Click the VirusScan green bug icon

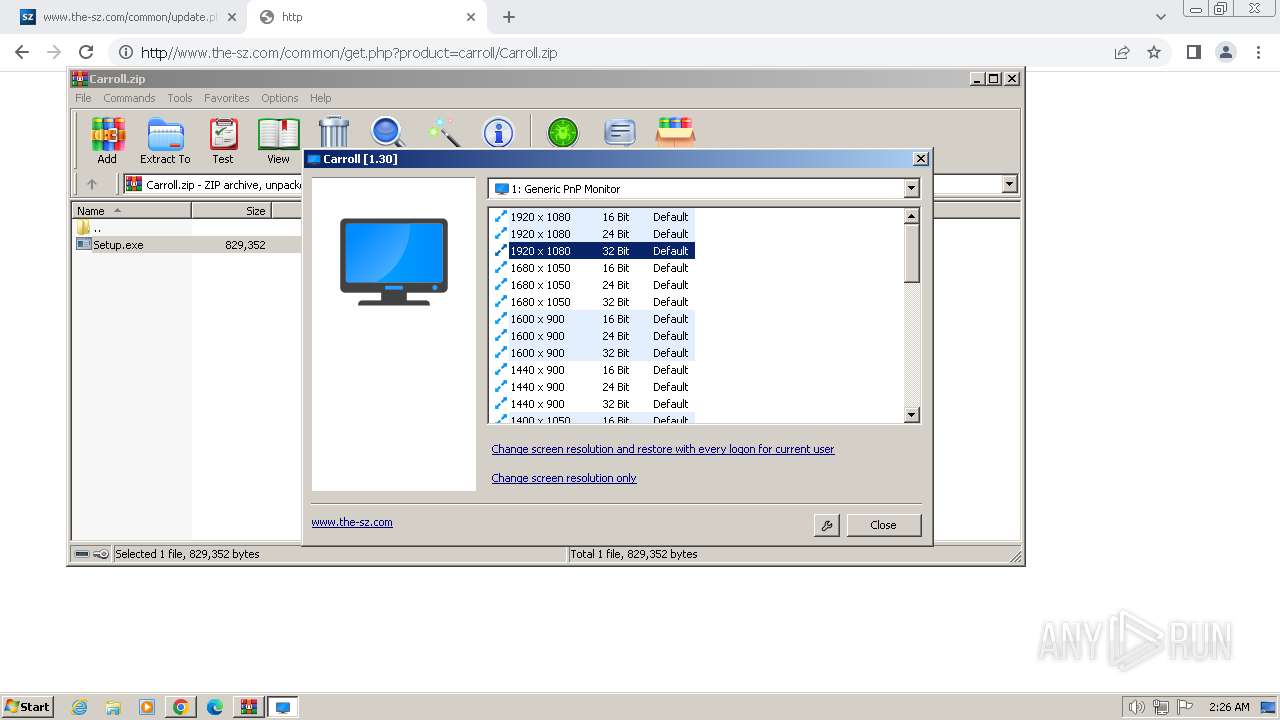tap(563, 132)
